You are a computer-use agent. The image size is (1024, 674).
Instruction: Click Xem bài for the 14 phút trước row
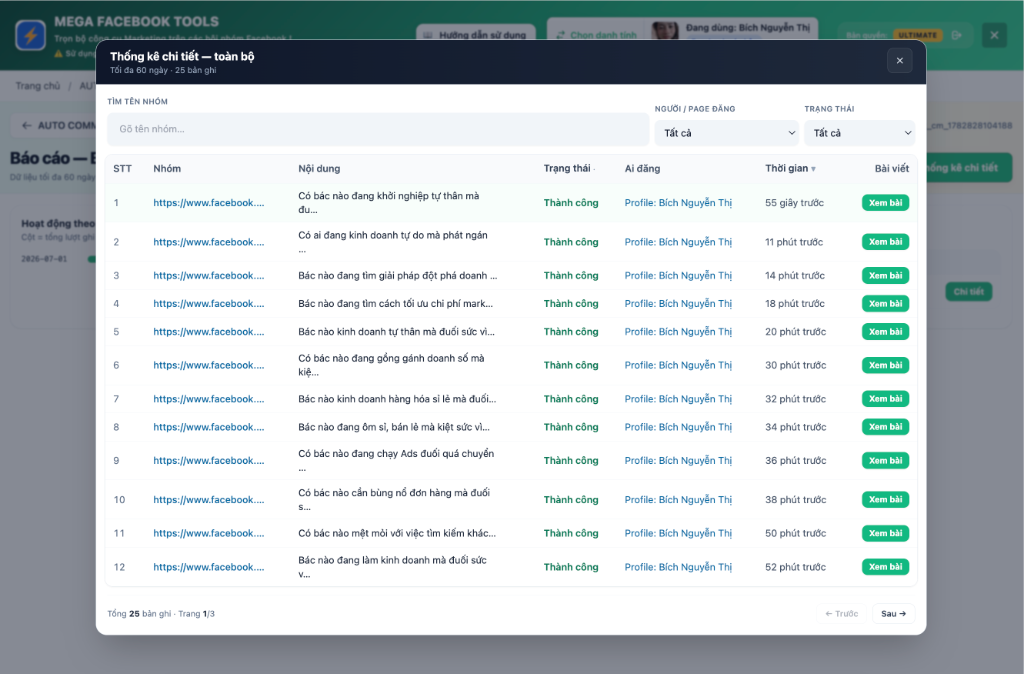886,276
